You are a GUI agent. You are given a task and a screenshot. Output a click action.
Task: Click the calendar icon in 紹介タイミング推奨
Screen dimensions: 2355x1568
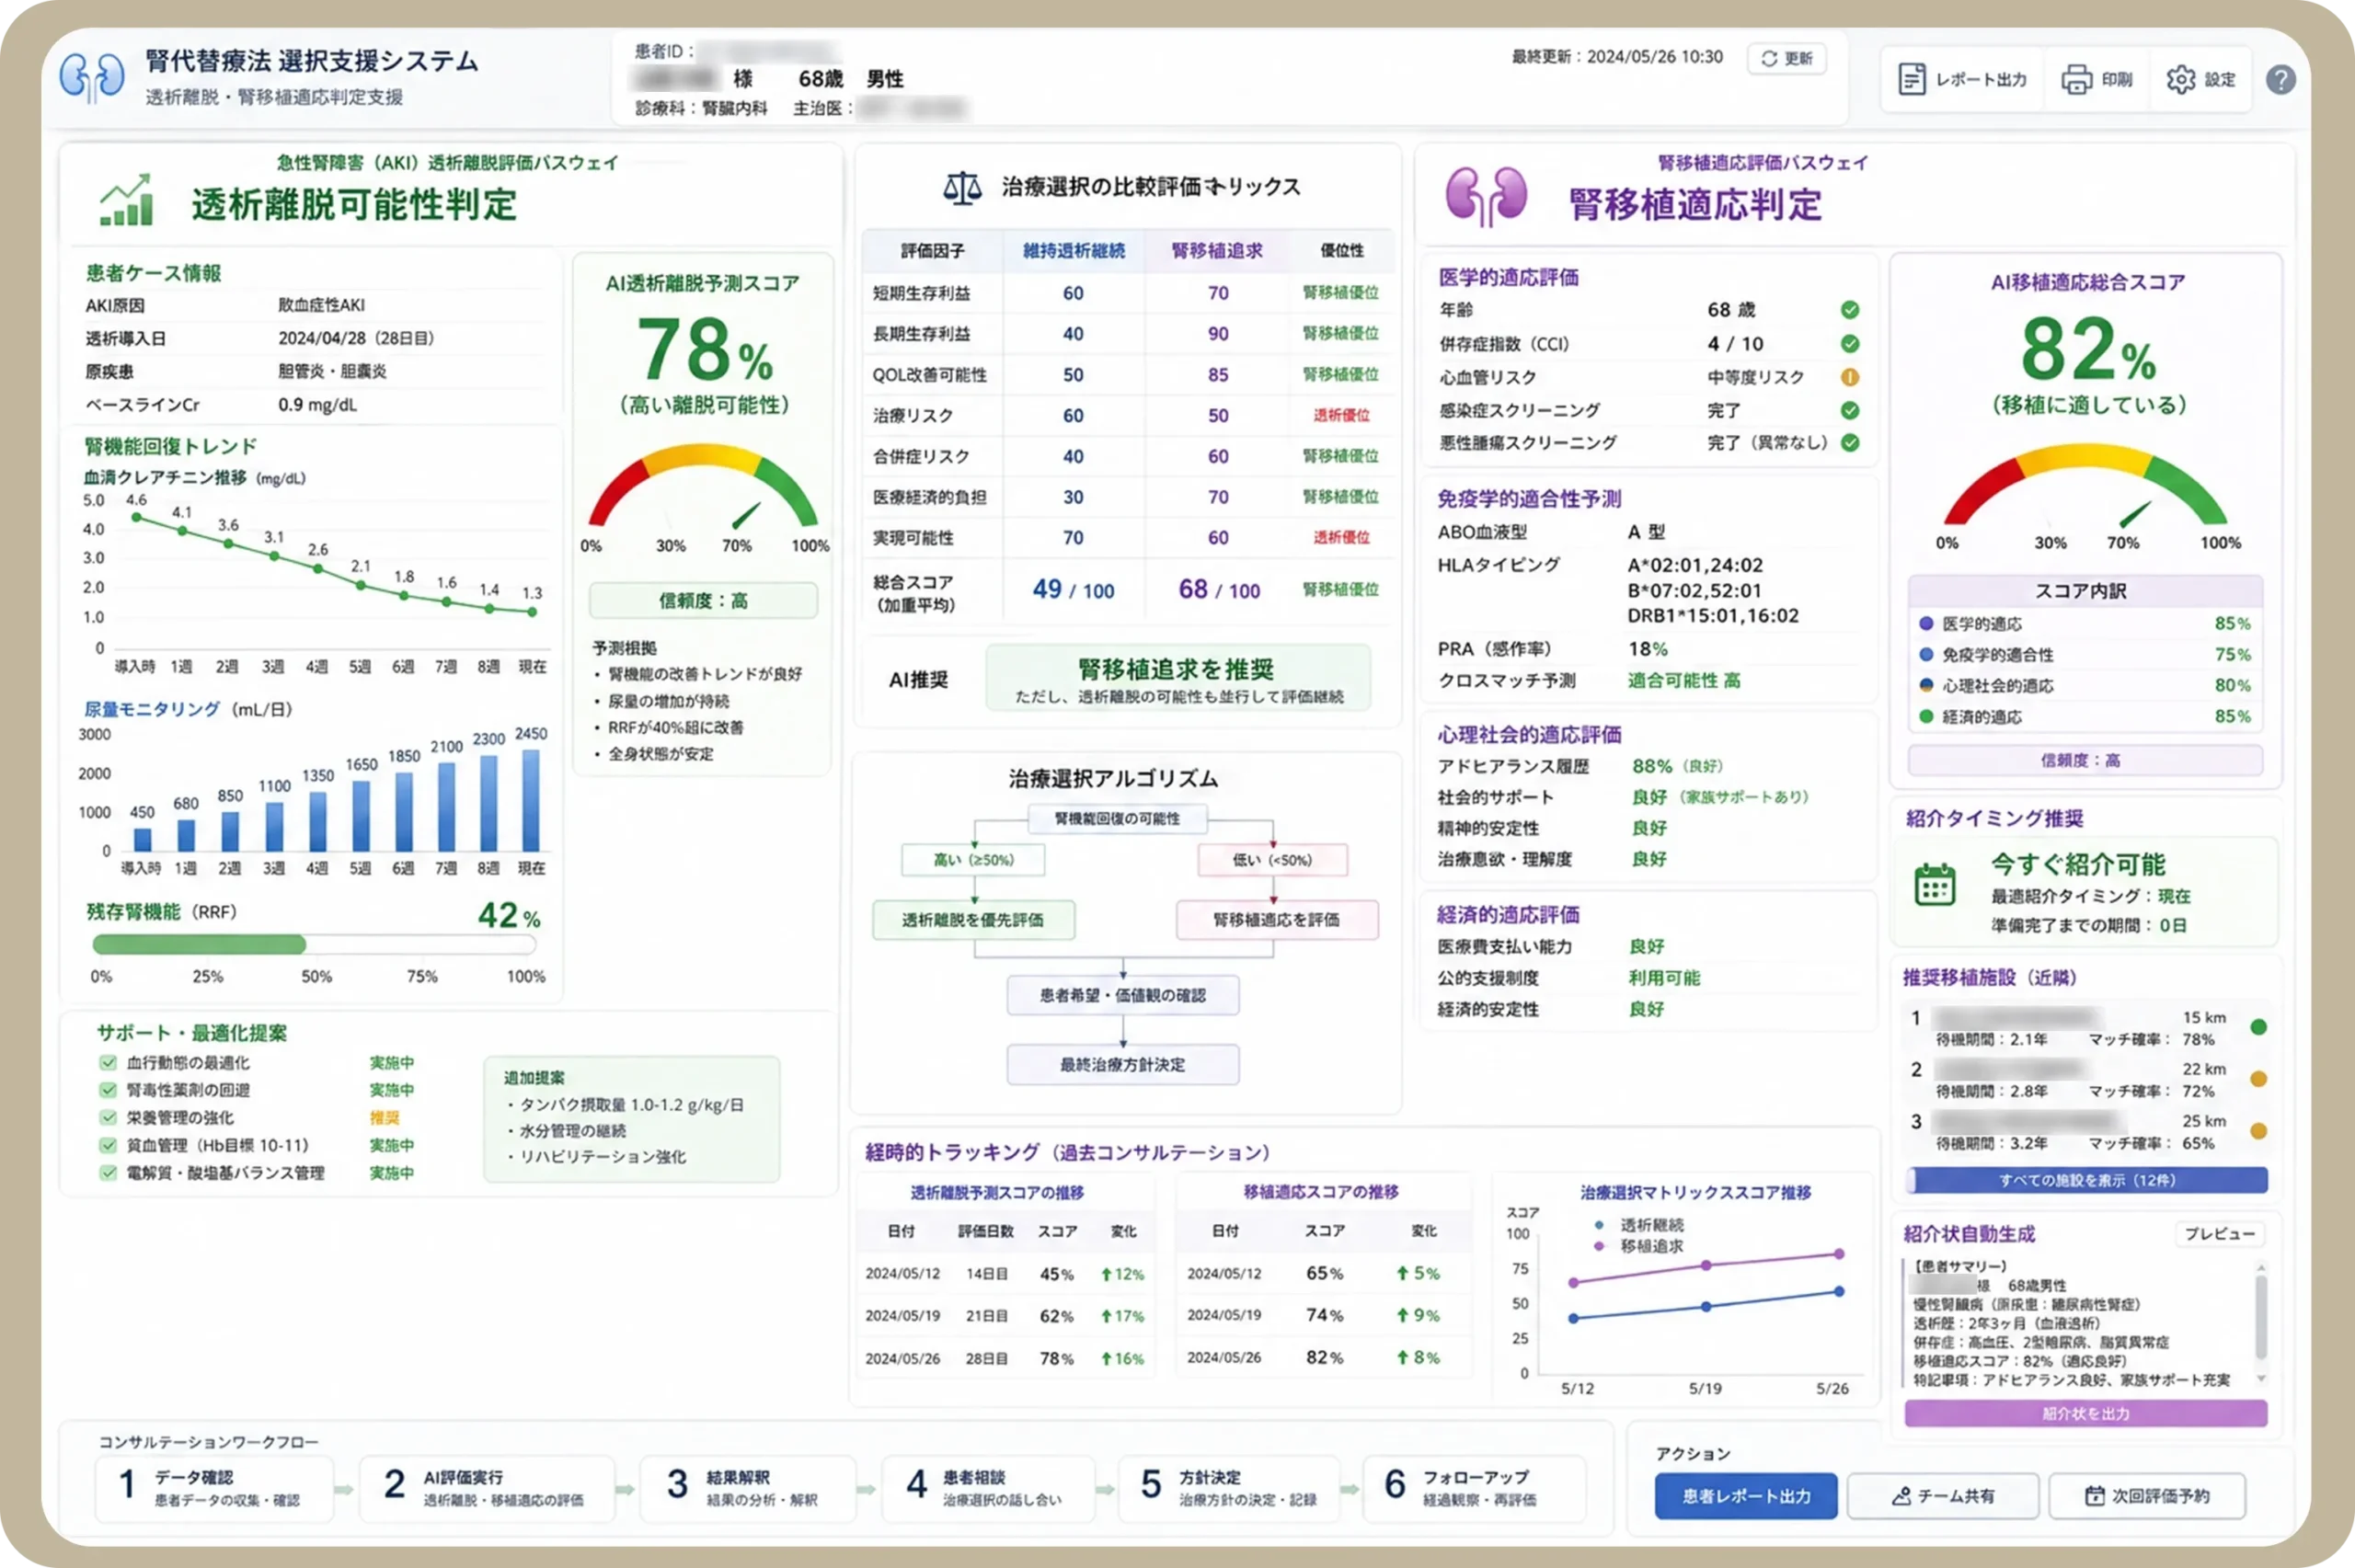click(x=1934, y=884)
